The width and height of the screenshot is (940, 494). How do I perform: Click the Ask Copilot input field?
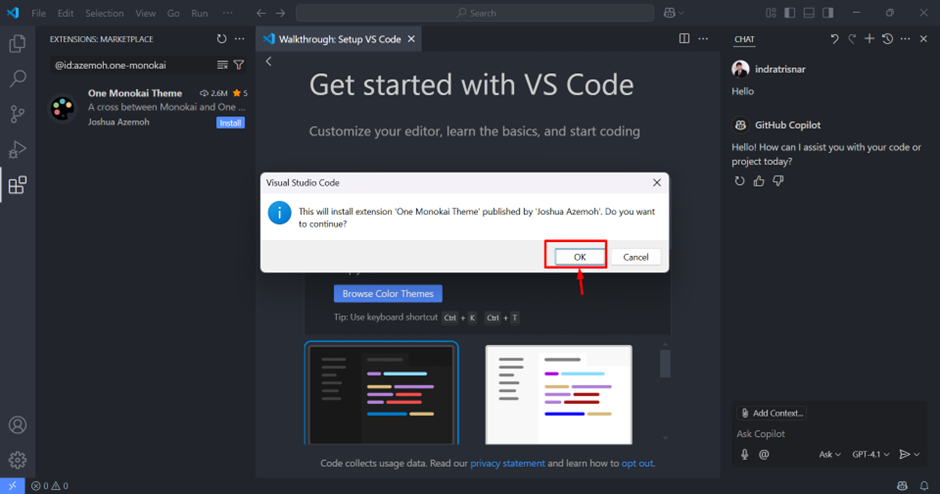click(830, 433)
